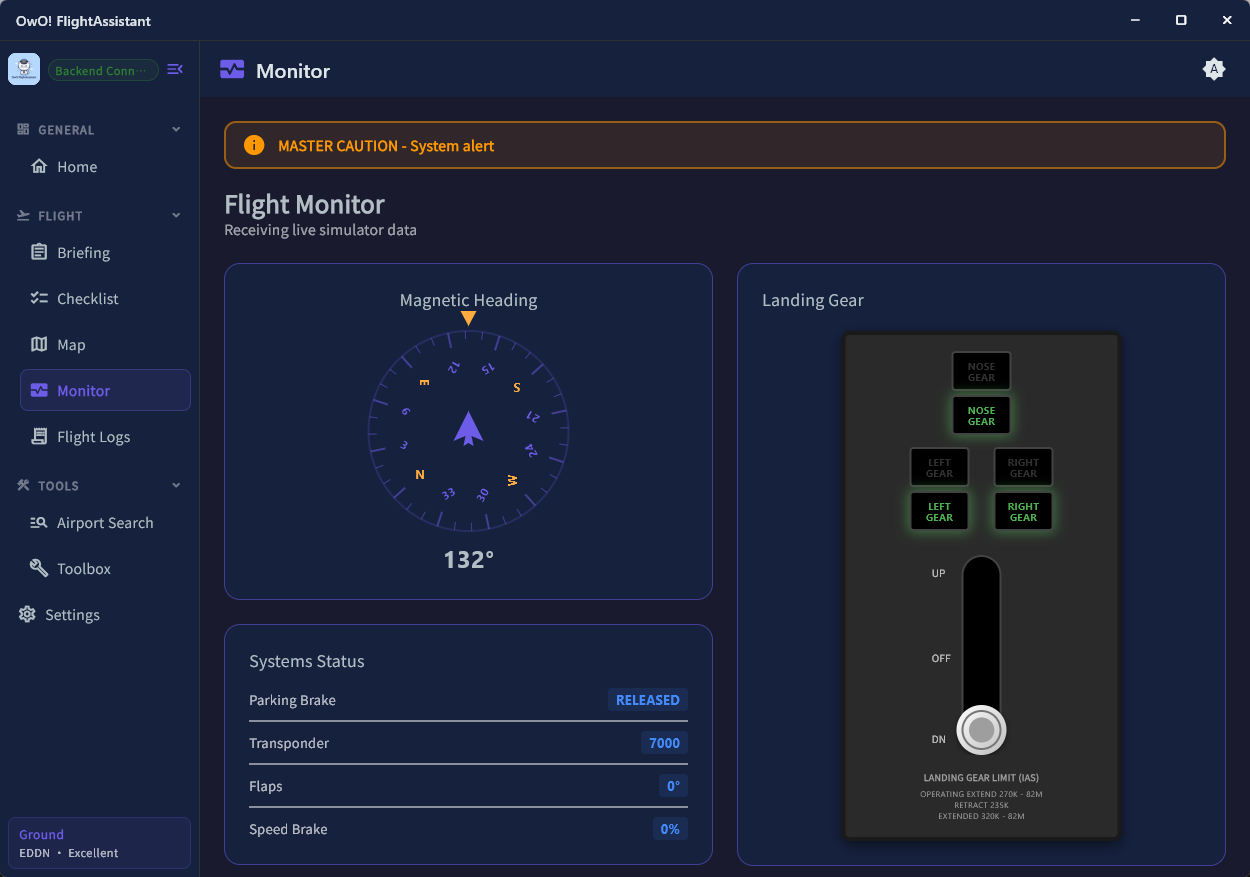Open the Home page

click(105, 167)
